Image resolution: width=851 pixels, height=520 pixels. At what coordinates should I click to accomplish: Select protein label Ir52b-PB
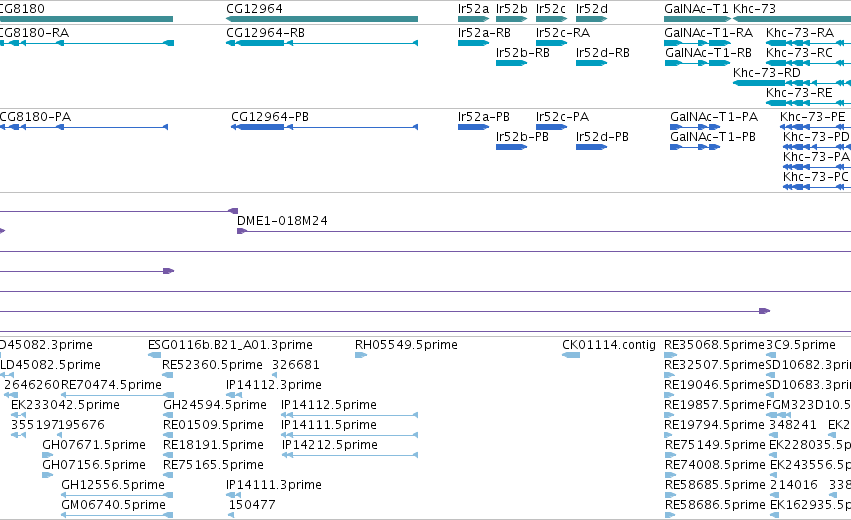coord(522,137)
